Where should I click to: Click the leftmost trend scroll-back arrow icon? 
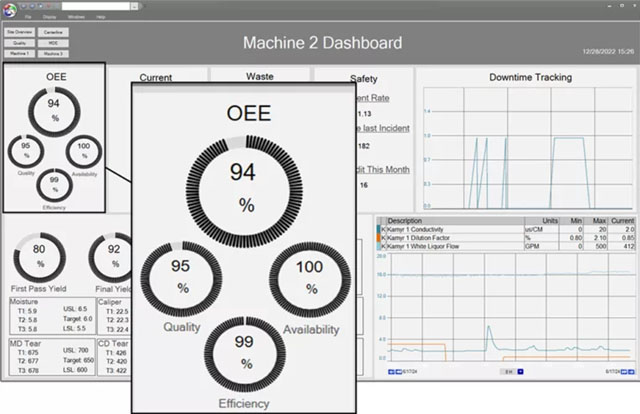click(391, 372)
